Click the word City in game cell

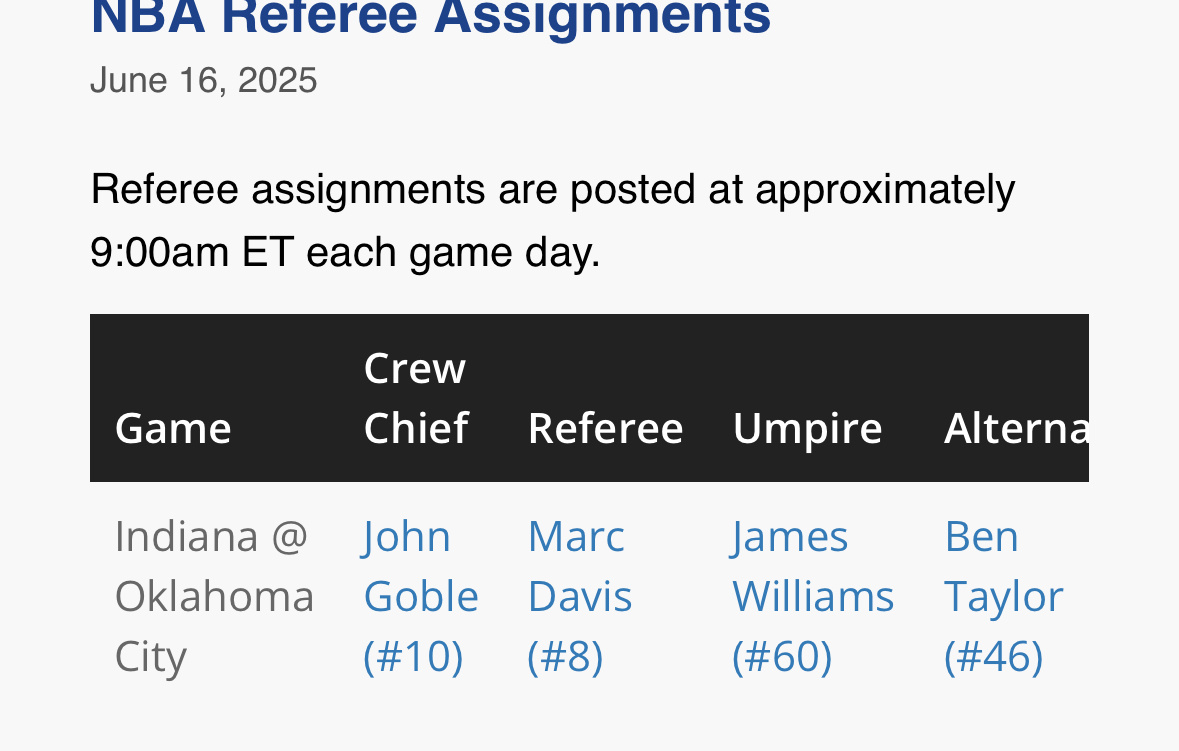tap(150, 658)
